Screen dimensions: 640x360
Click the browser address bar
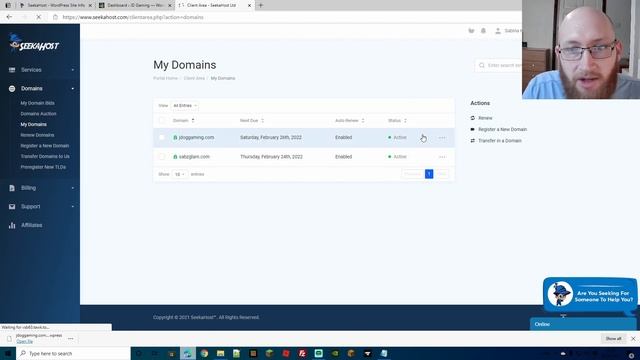[286, 17]
